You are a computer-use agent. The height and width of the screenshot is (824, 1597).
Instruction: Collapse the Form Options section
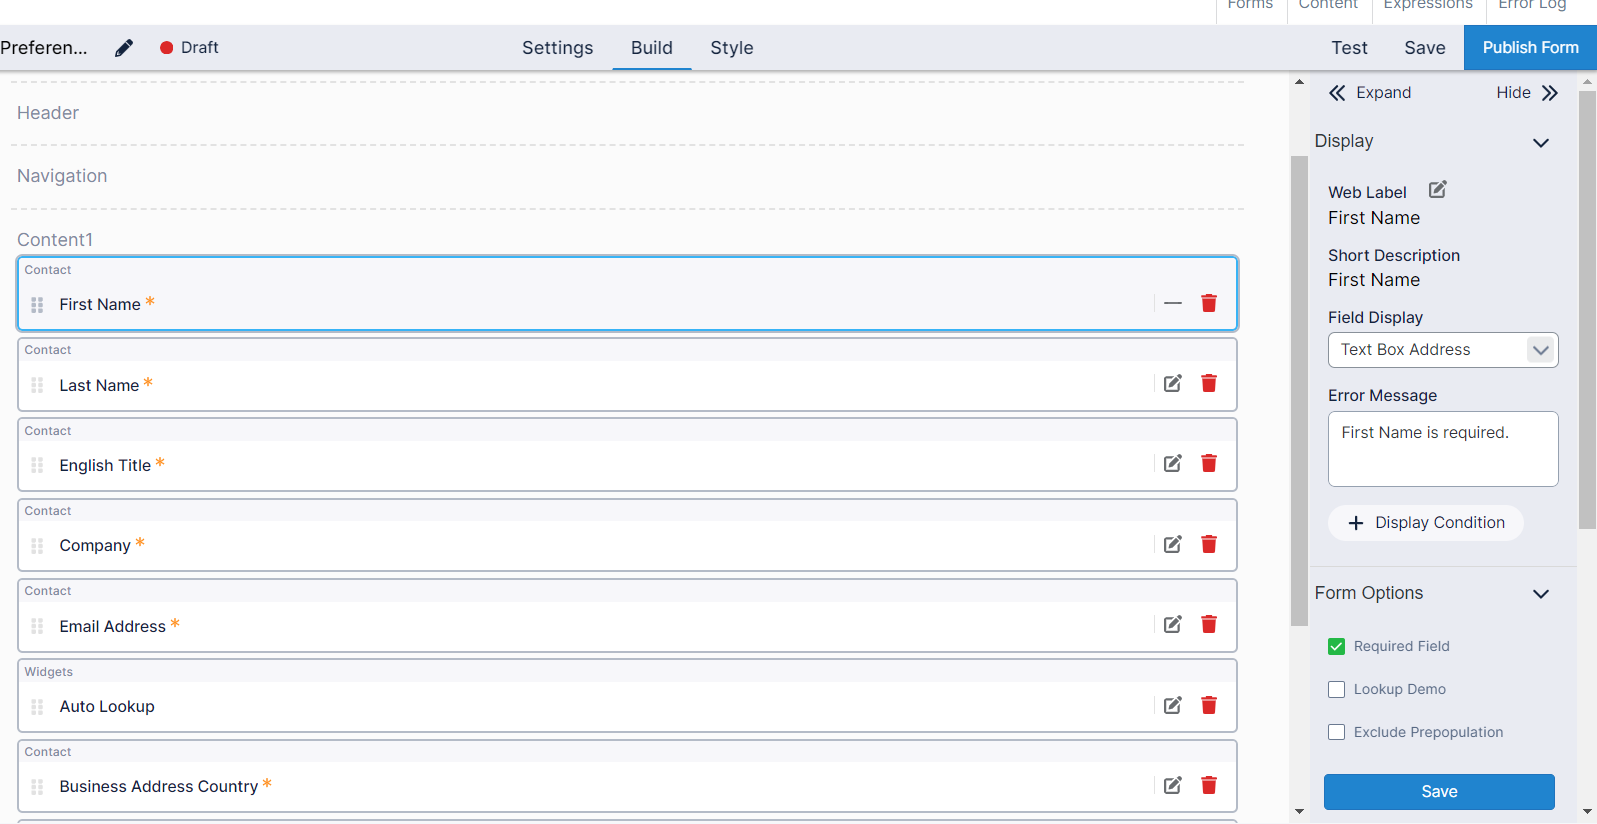pos(1540,594)
